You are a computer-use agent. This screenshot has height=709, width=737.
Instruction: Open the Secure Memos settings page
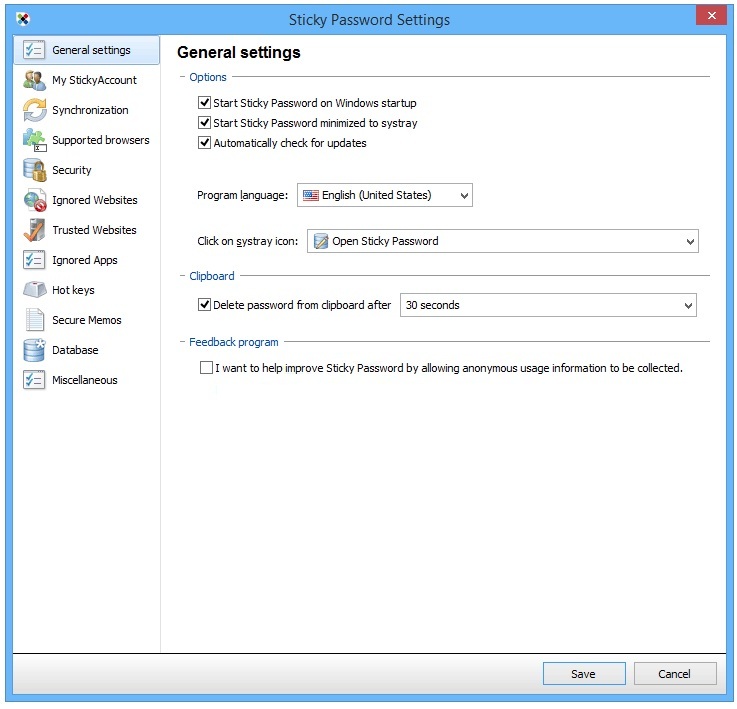(86, 320)
